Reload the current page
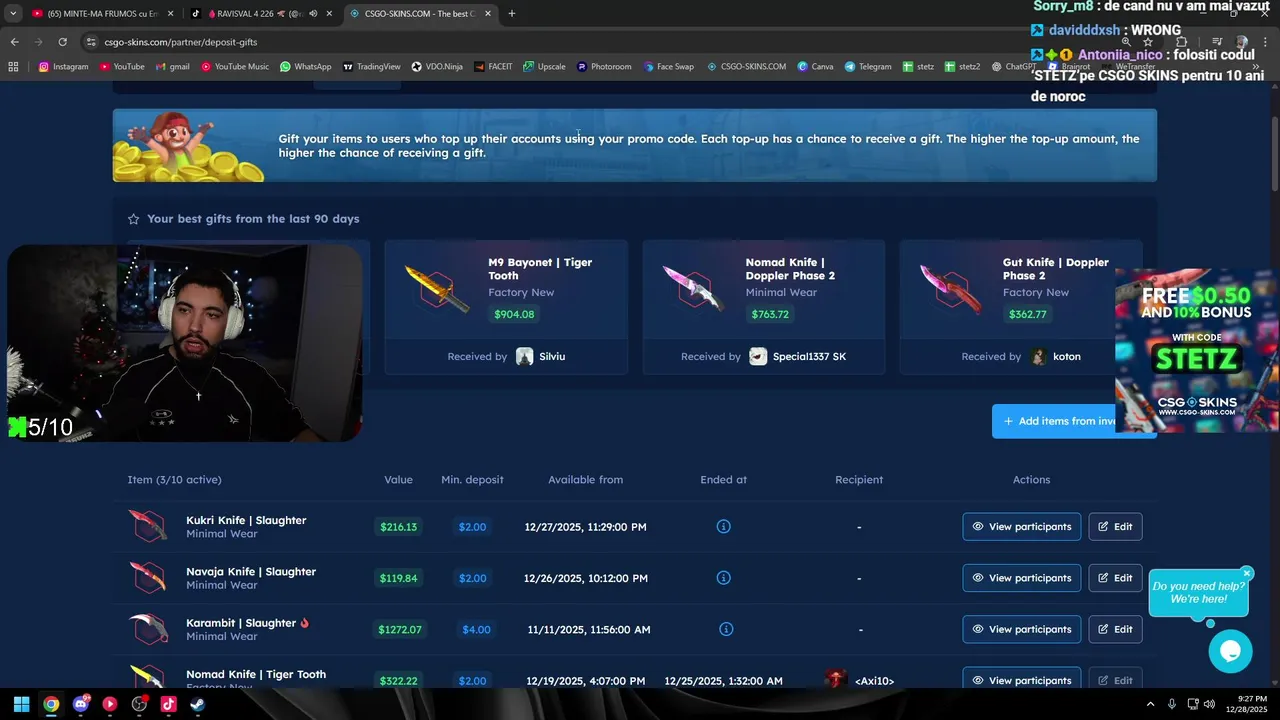Screen dimensions: 1280x720 point(62,42)
